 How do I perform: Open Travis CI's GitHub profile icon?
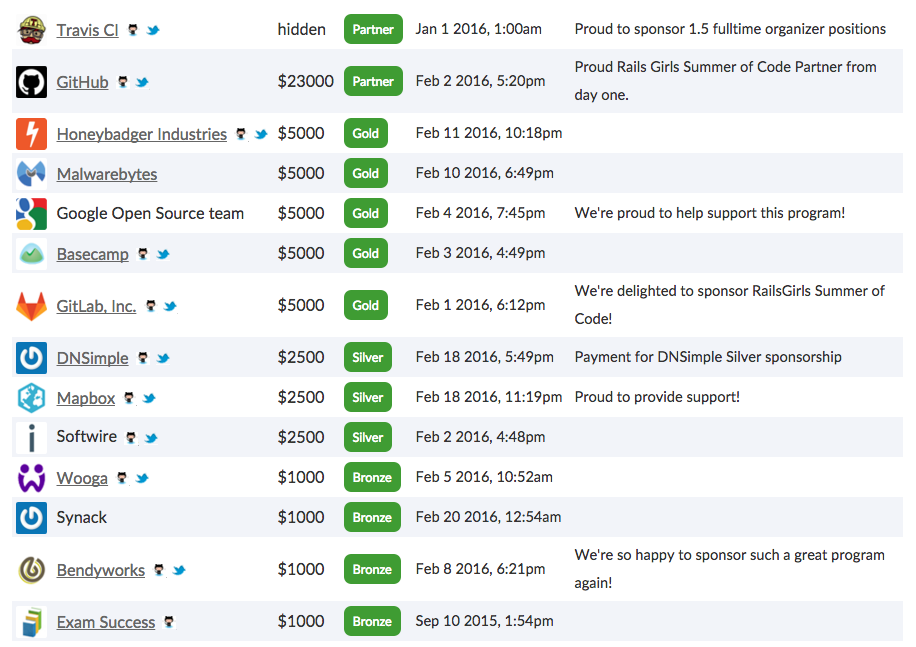(133, 30)
